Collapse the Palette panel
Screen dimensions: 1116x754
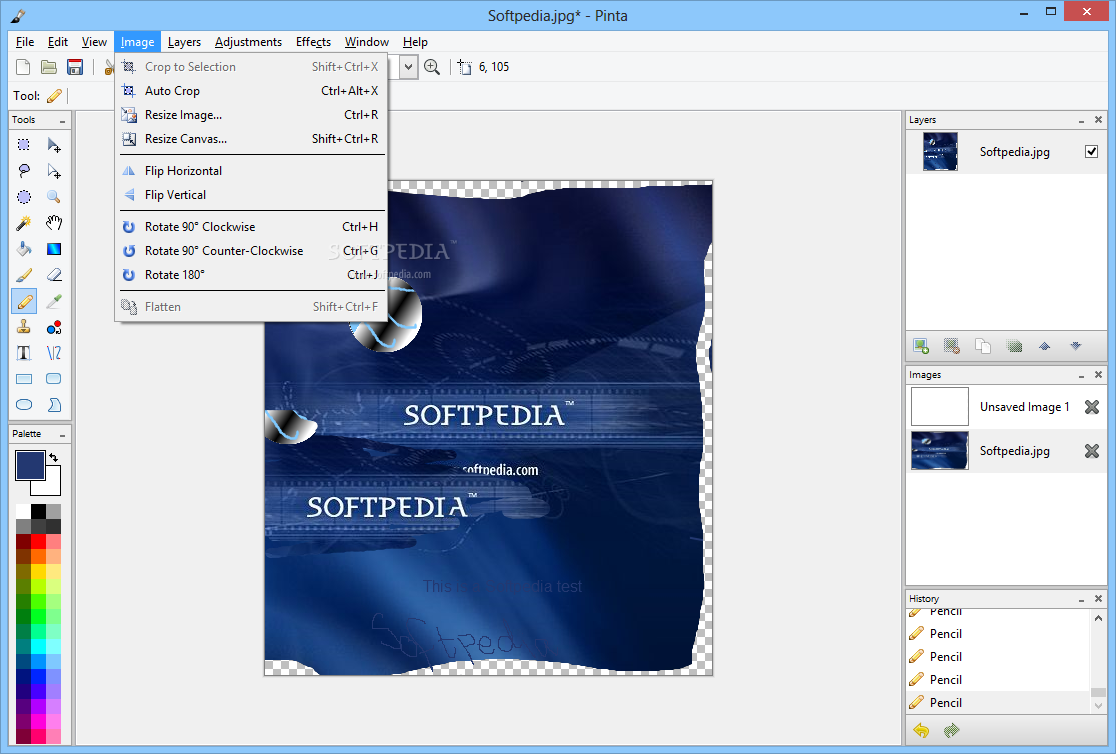(x=63, y=435)
